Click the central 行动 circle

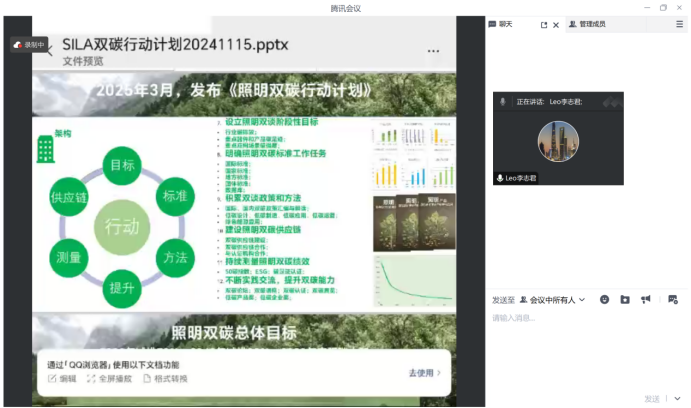122,227
